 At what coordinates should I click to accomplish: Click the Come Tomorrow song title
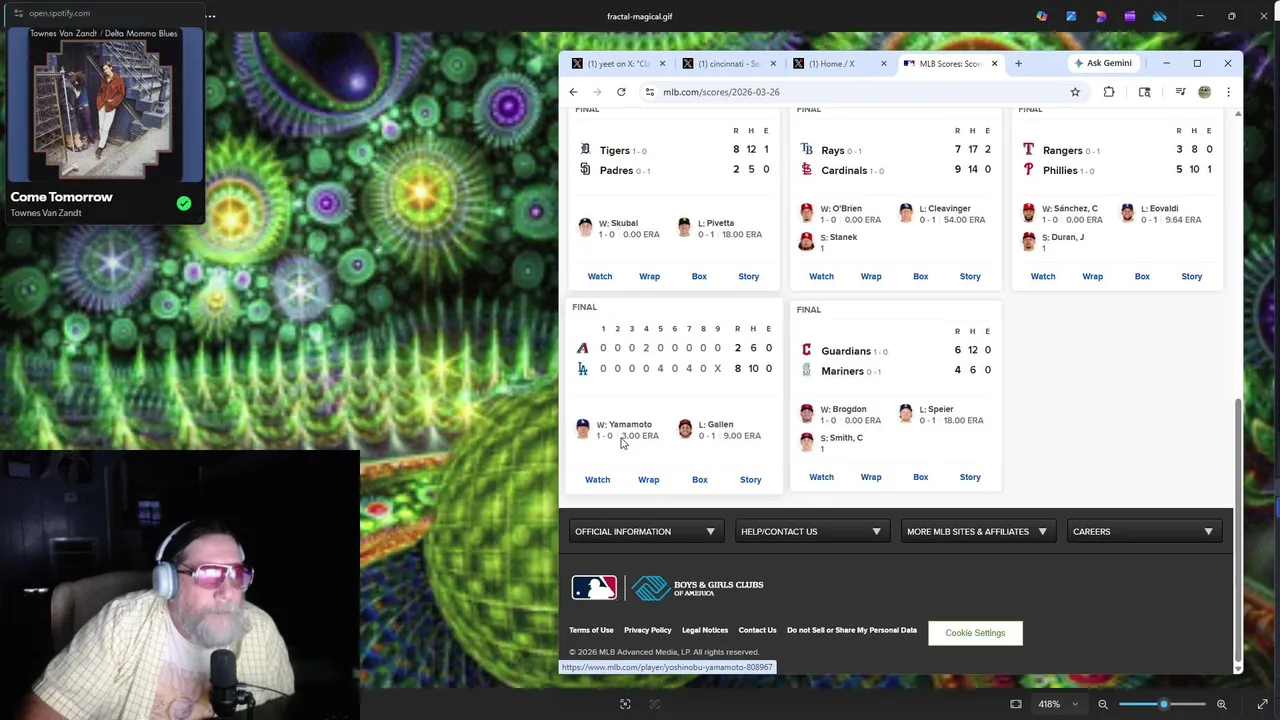point(61,197)
